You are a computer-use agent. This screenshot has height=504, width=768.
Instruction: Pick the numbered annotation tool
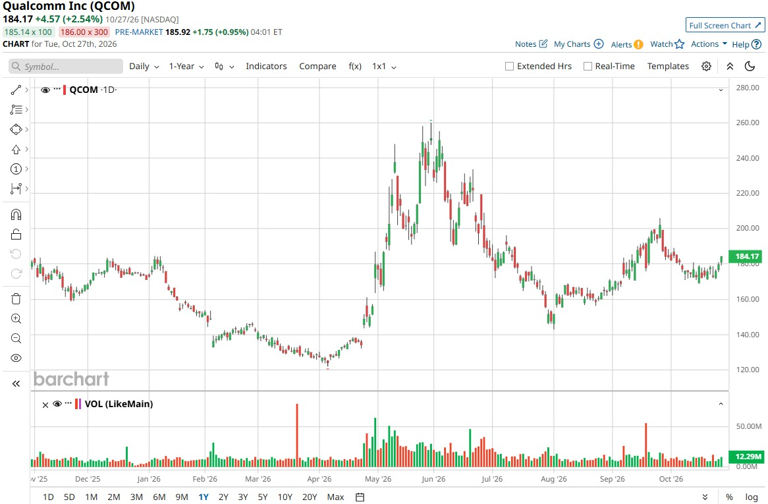(x=16, y=169)
